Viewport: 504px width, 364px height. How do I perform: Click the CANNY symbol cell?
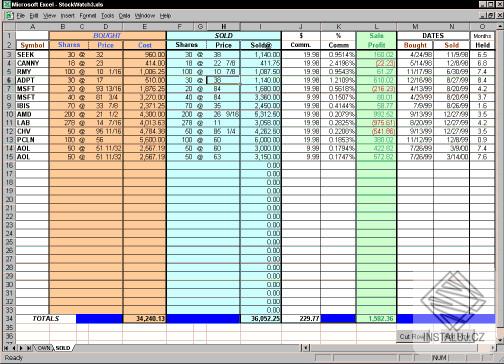(32, 63)
